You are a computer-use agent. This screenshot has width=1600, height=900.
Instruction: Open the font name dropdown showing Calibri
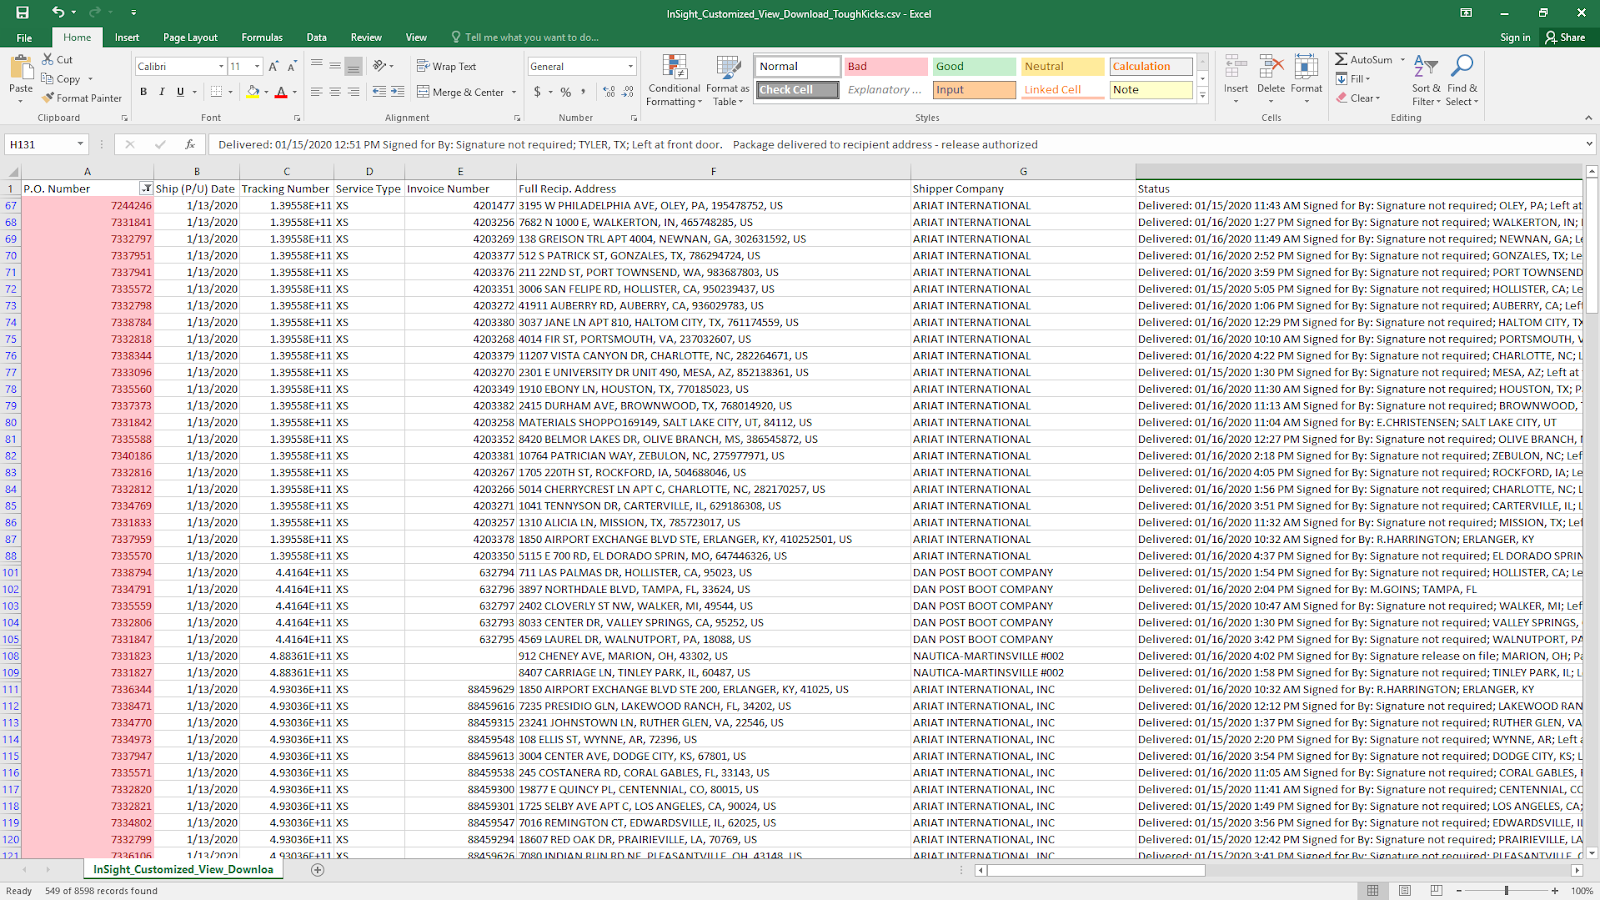[221, 66]
